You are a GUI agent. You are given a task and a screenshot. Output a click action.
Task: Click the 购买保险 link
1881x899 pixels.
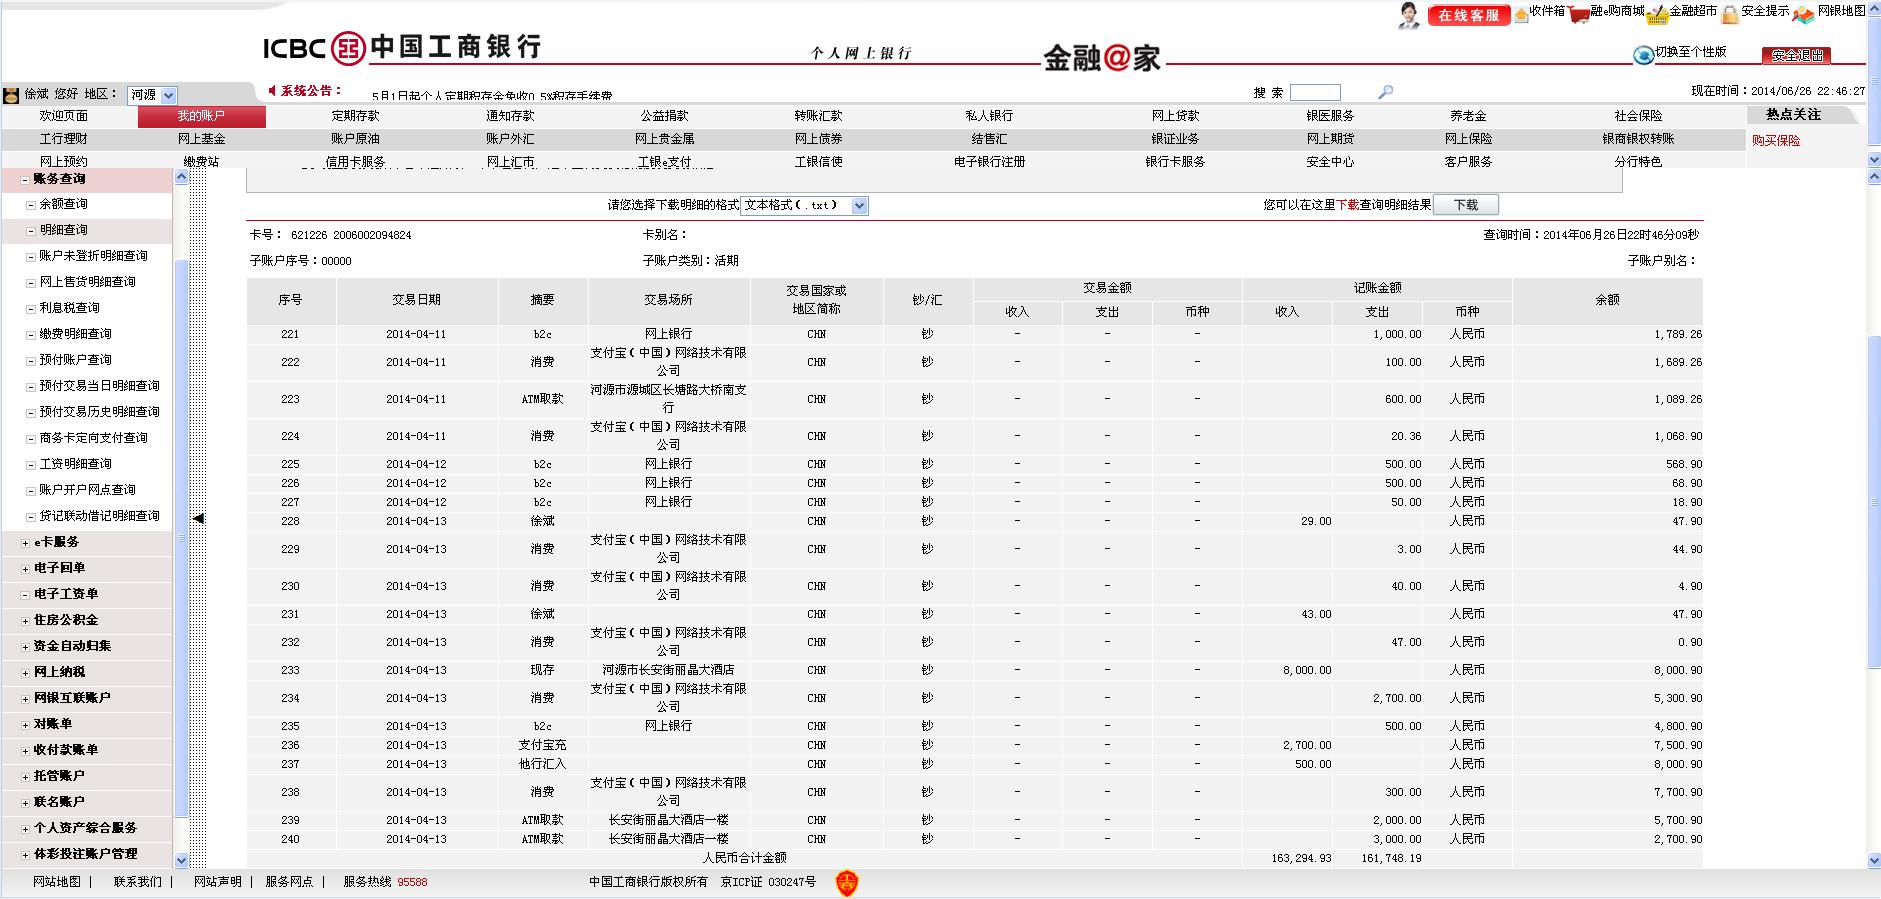click(x=1776, y=141)
